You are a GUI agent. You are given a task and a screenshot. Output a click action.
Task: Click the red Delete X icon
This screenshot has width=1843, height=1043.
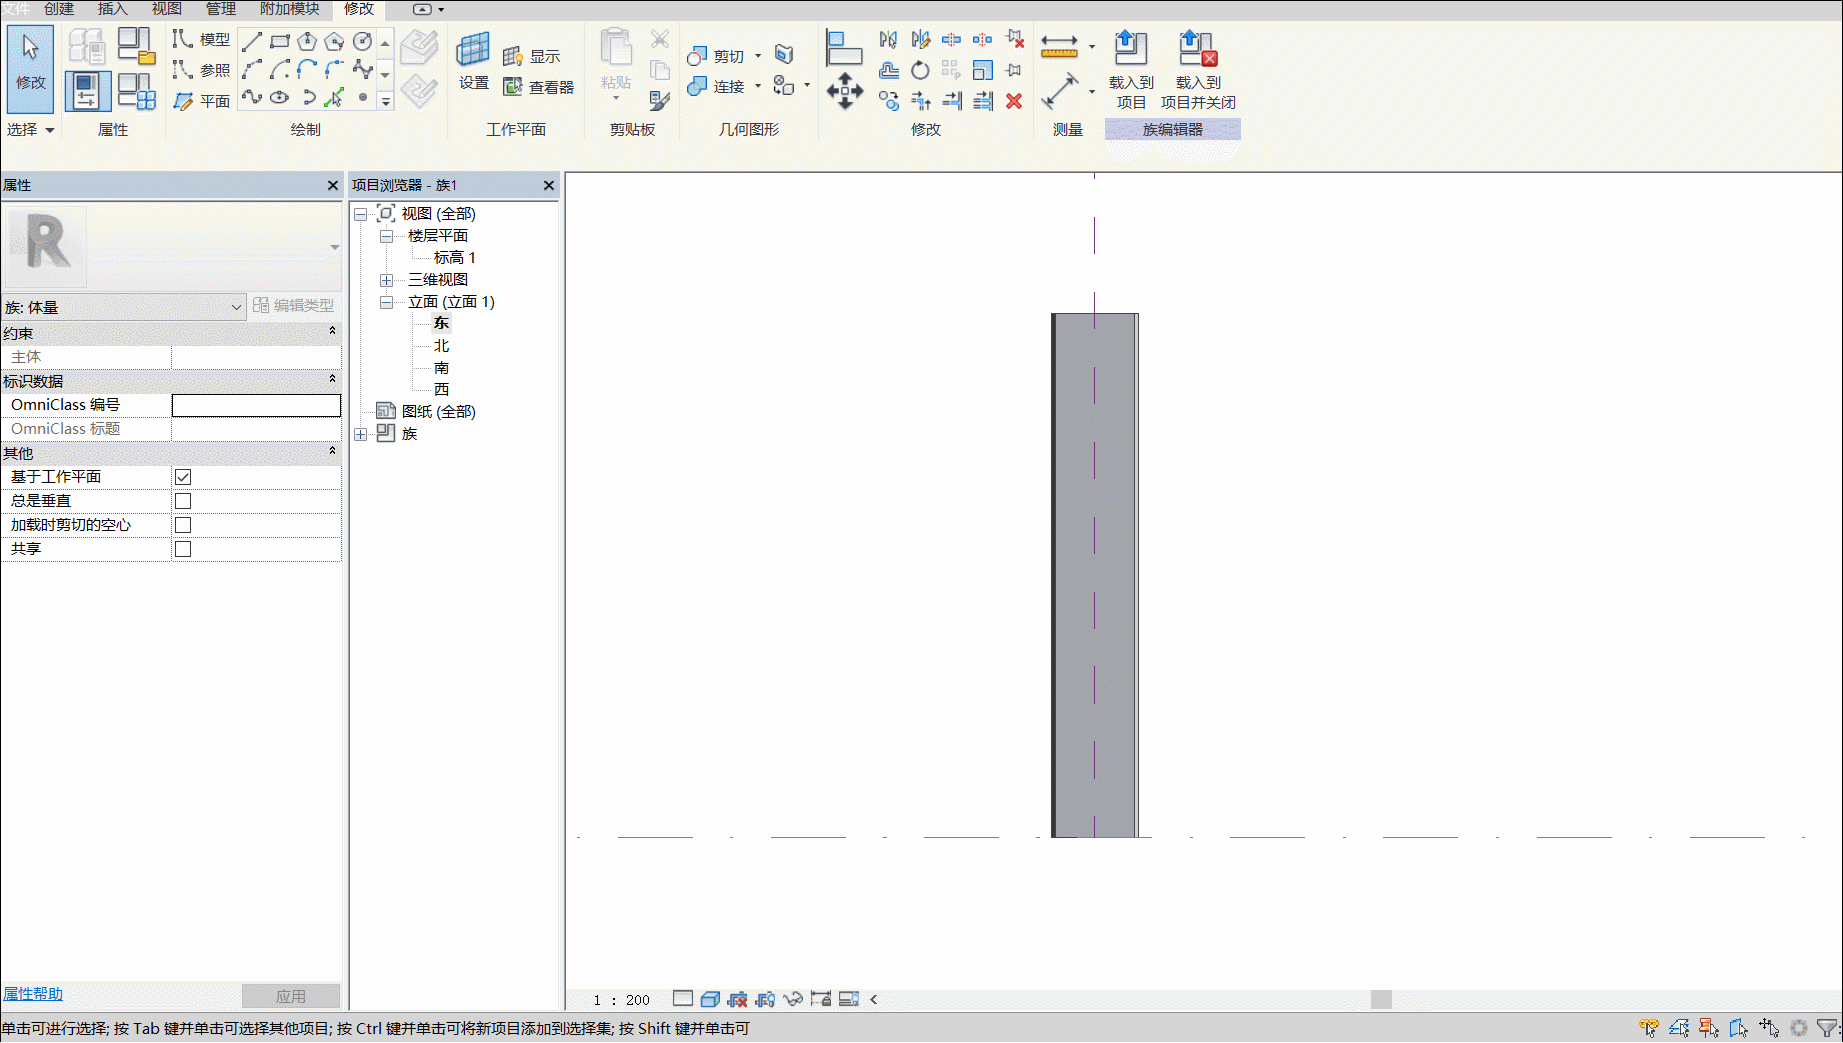click(x=1014, y=100)
